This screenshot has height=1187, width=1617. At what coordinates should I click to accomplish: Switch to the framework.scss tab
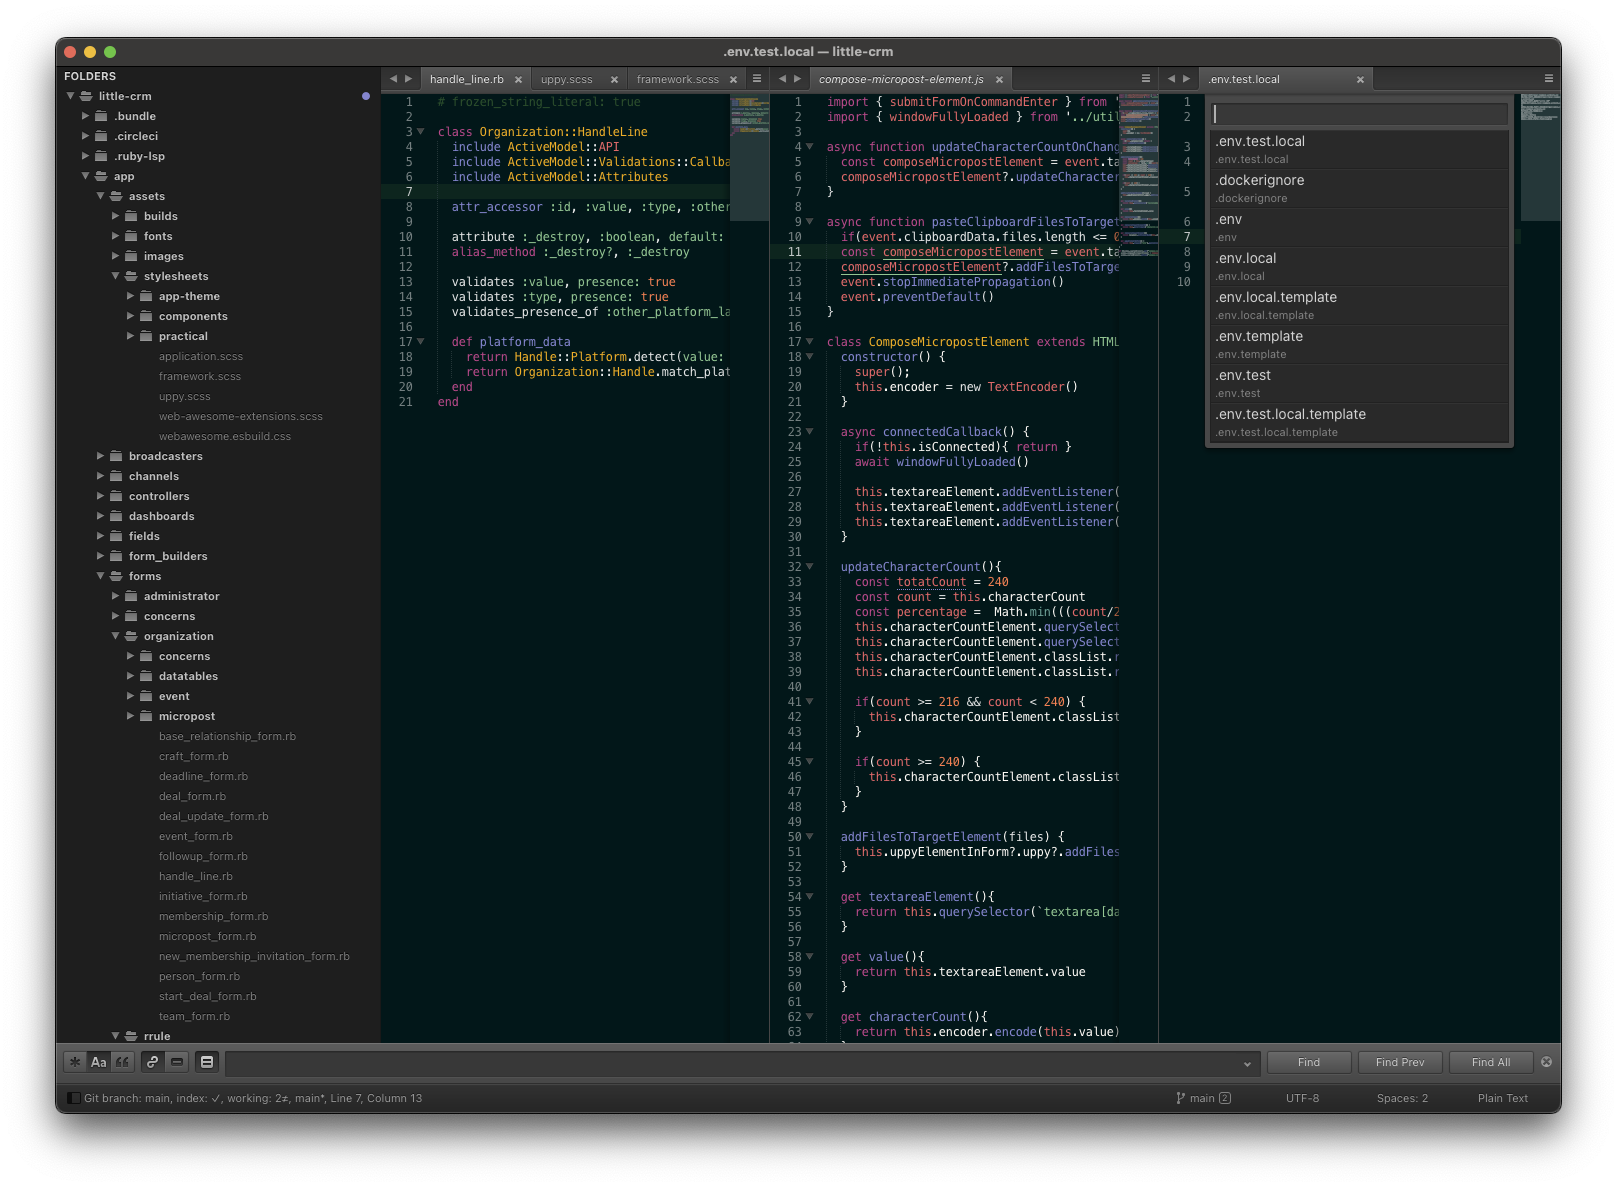[677, 79]
